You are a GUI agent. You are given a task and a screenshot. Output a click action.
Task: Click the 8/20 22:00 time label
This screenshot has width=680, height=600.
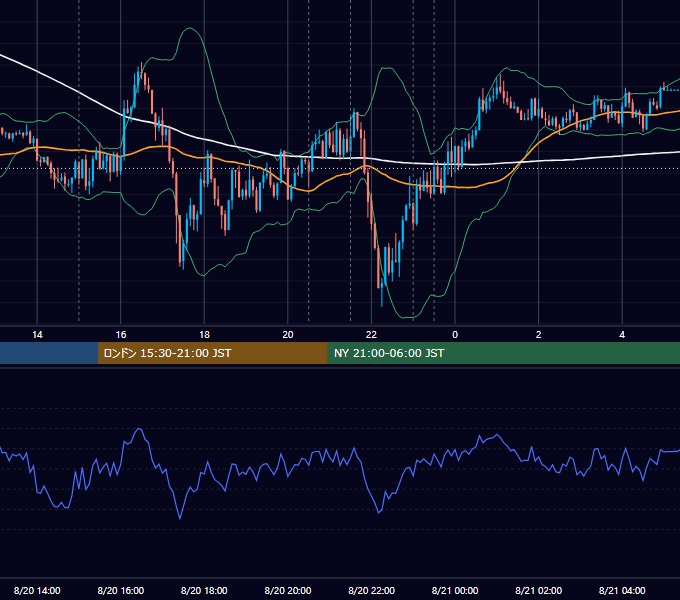coord(372,590)
